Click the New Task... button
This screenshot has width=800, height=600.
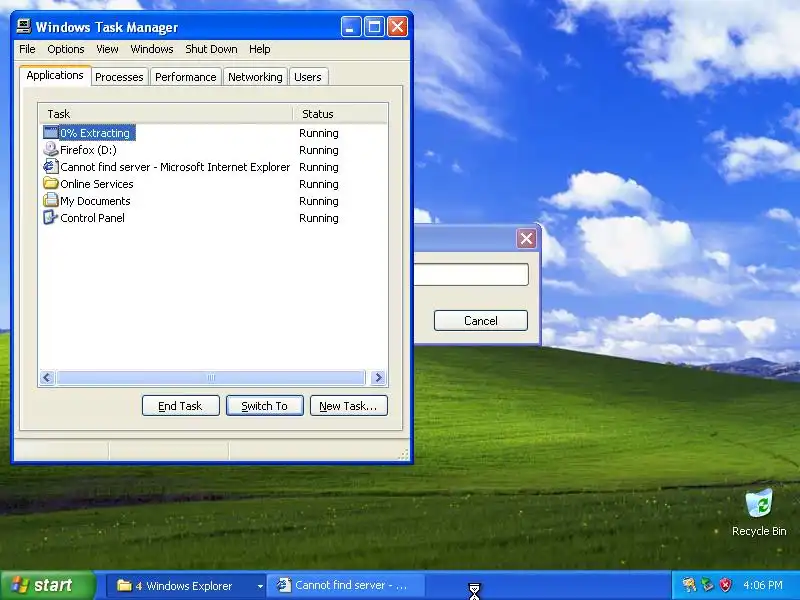tap(348, 406)
